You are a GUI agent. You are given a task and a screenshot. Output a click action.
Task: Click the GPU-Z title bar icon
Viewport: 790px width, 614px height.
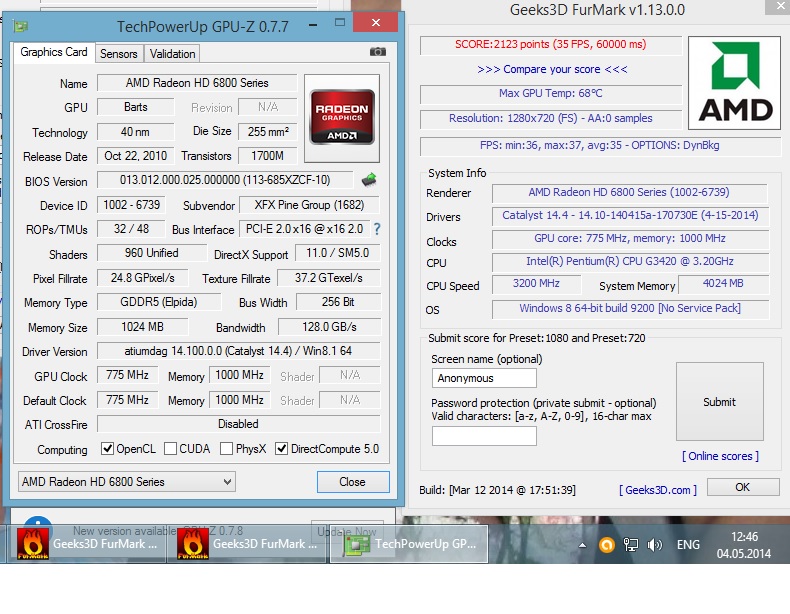pos(21,25)
